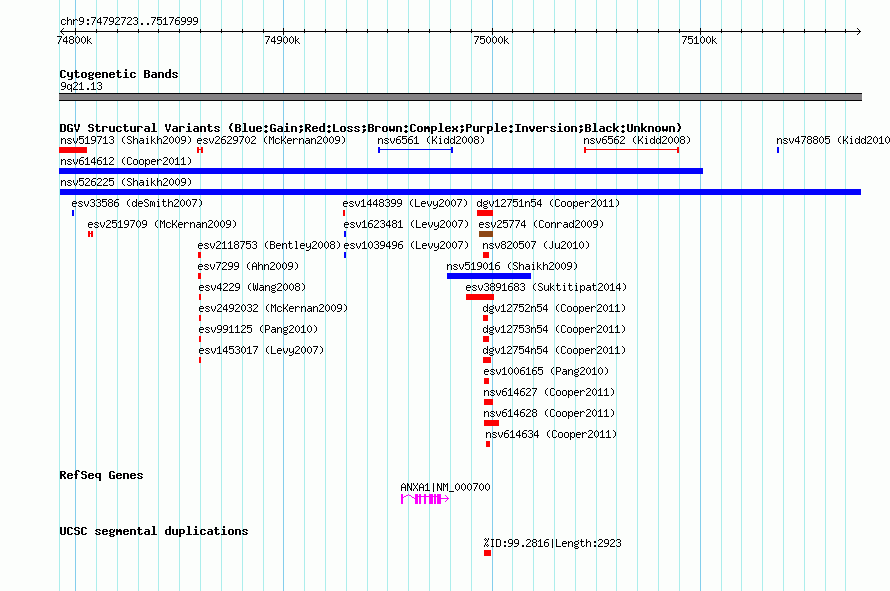Open the nsv820507 (Ju2010) label
This screenshot has width=890, height=591.
536,245
